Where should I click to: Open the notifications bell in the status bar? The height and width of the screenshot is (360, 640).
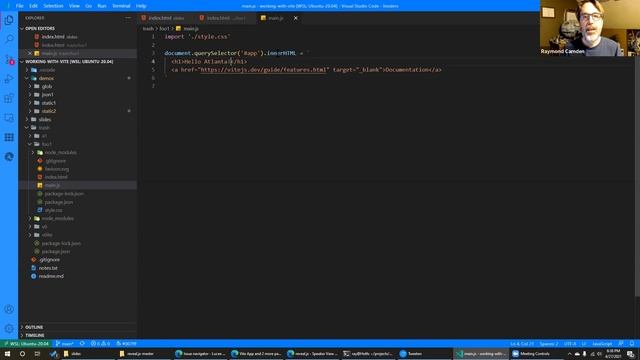(632, 344)
